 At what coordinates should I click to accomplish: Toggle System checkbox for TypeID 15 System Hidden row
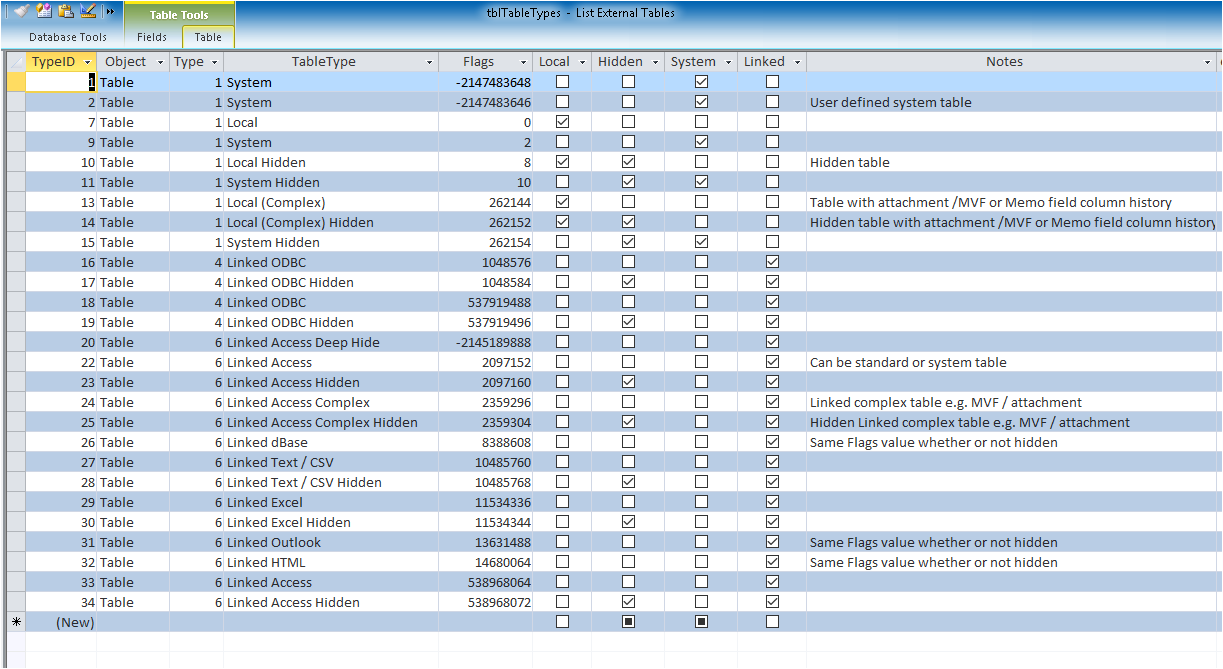click(x=701, y=242)
